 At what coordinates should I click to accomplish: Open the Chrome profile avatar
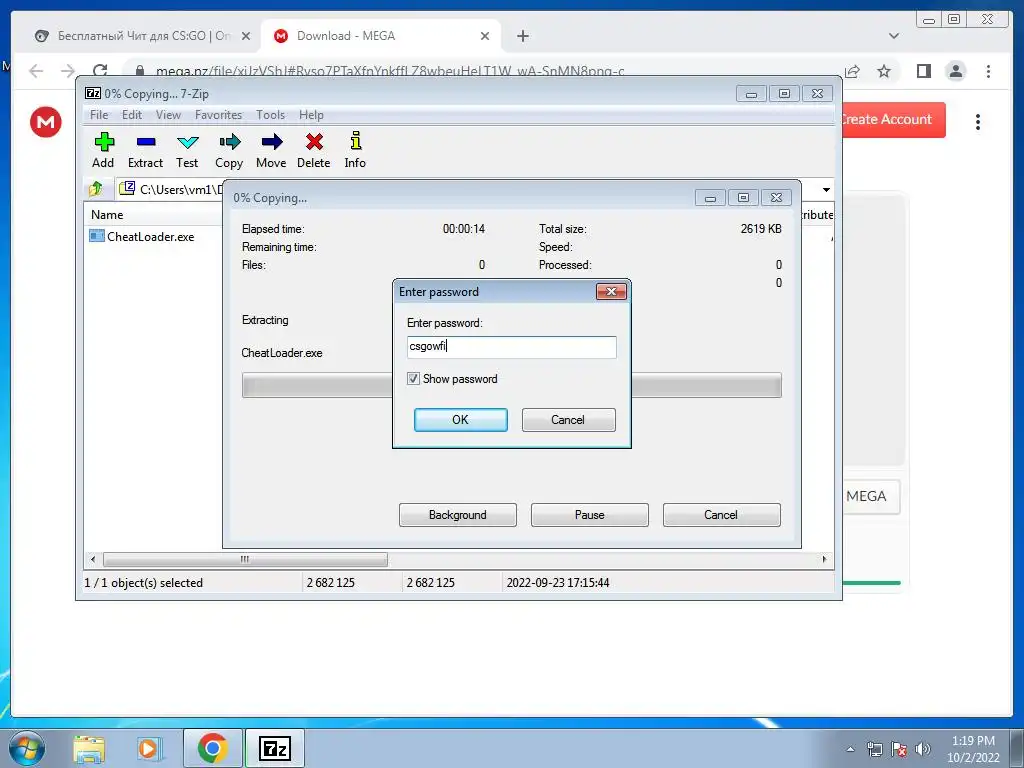(x=956, y=71)
